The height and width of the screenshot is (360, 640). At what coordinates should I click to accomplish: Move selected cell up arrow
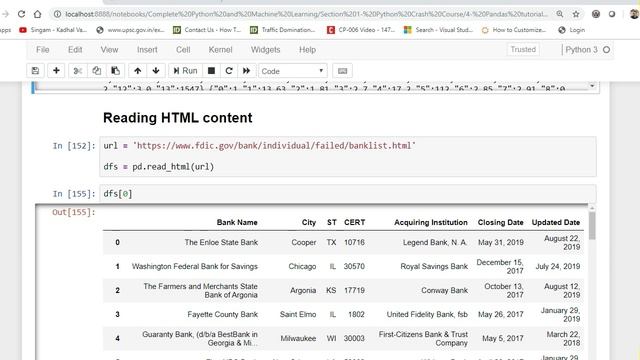[x=138, y=71]
